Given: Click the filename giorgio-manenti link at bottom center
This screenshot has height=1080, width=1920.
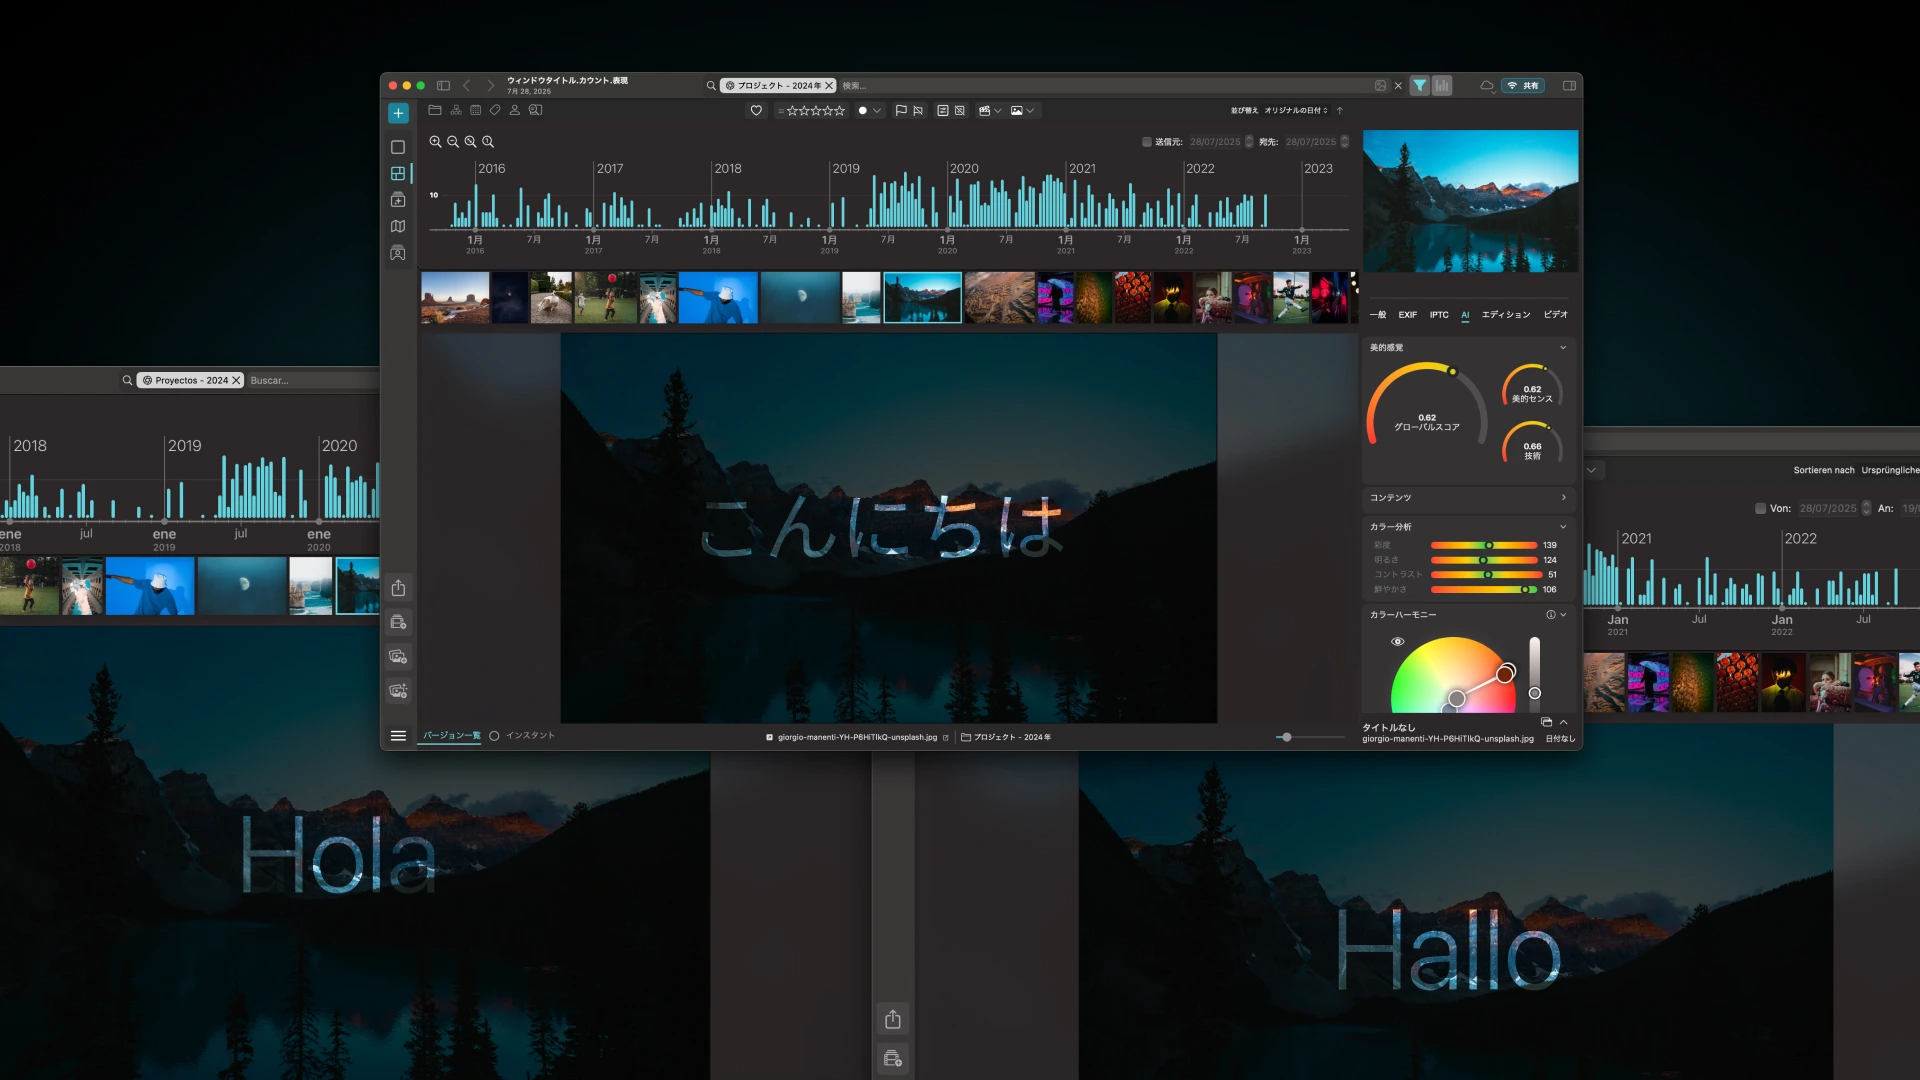Looking at the screenshot, I should [x=857, y=738].
